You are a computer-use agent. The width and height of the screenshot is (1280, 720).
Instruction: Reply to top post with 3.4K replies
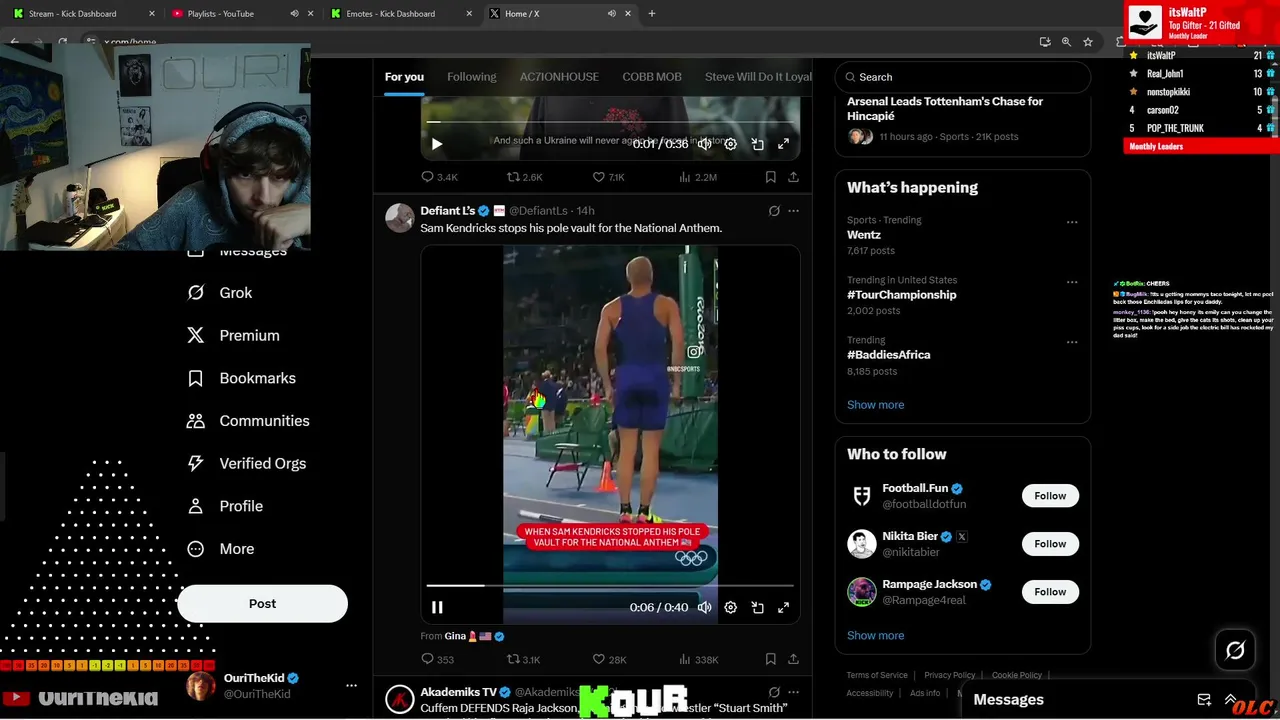(x=439, y=177)
